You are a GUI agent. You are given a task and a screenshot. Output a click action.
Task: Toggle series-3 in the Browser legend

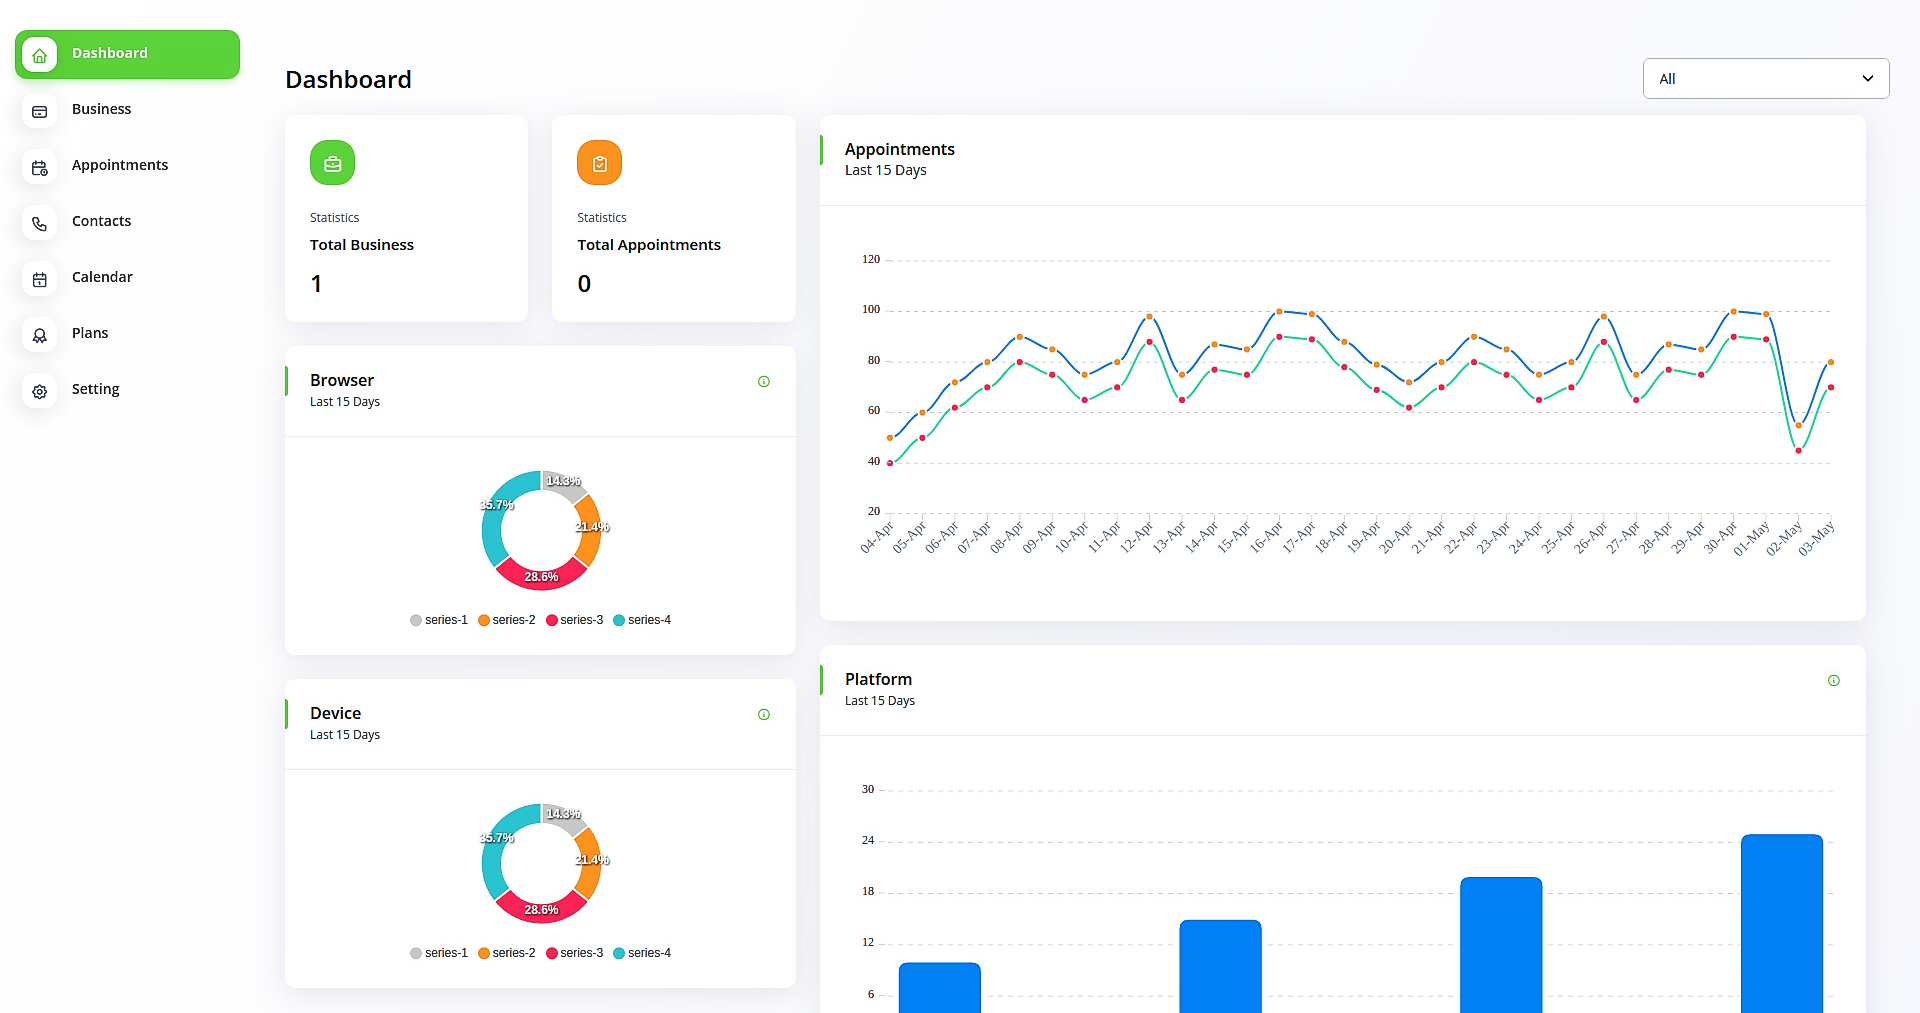tap(575, 620)
